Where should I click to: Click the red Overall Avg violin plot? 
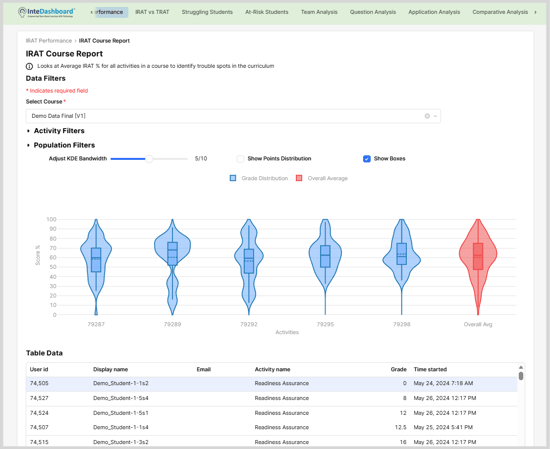(478, 267)
